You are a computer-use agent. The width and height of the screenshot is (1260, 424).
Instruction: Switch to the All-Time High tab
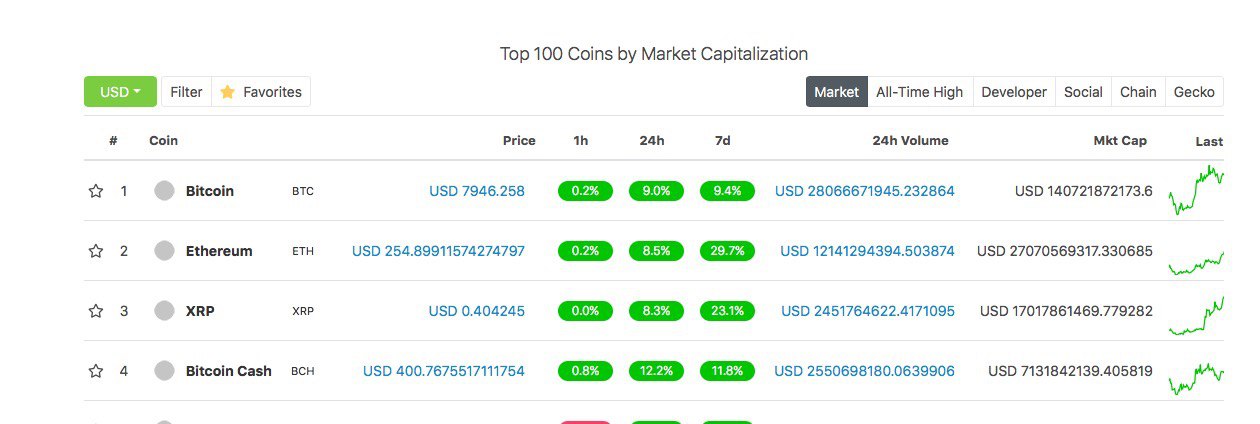[919, 92]
